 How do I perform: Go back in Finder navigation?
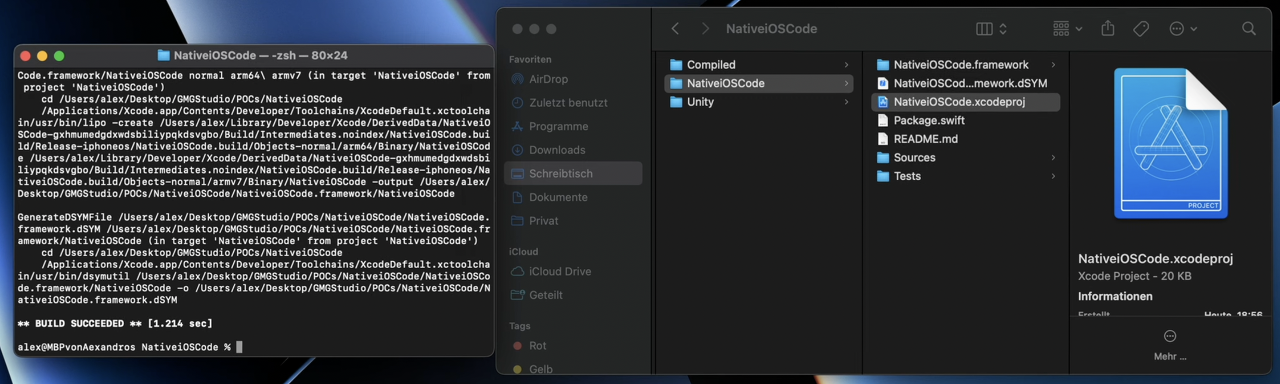[676, 29]
